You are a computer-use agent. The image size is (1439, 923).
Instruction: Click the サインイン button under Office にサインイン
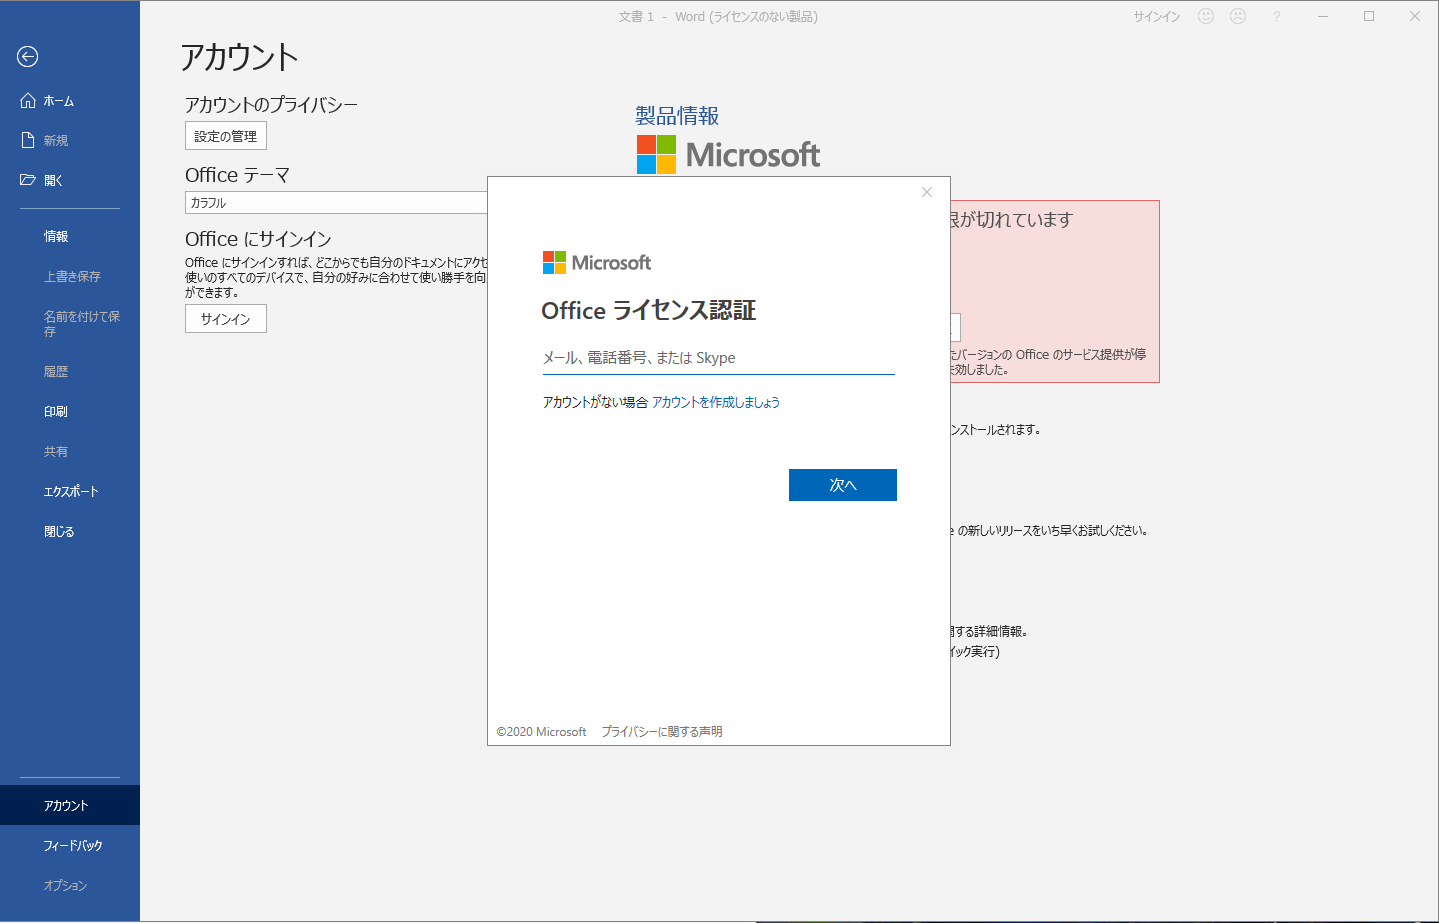[226, 319]
